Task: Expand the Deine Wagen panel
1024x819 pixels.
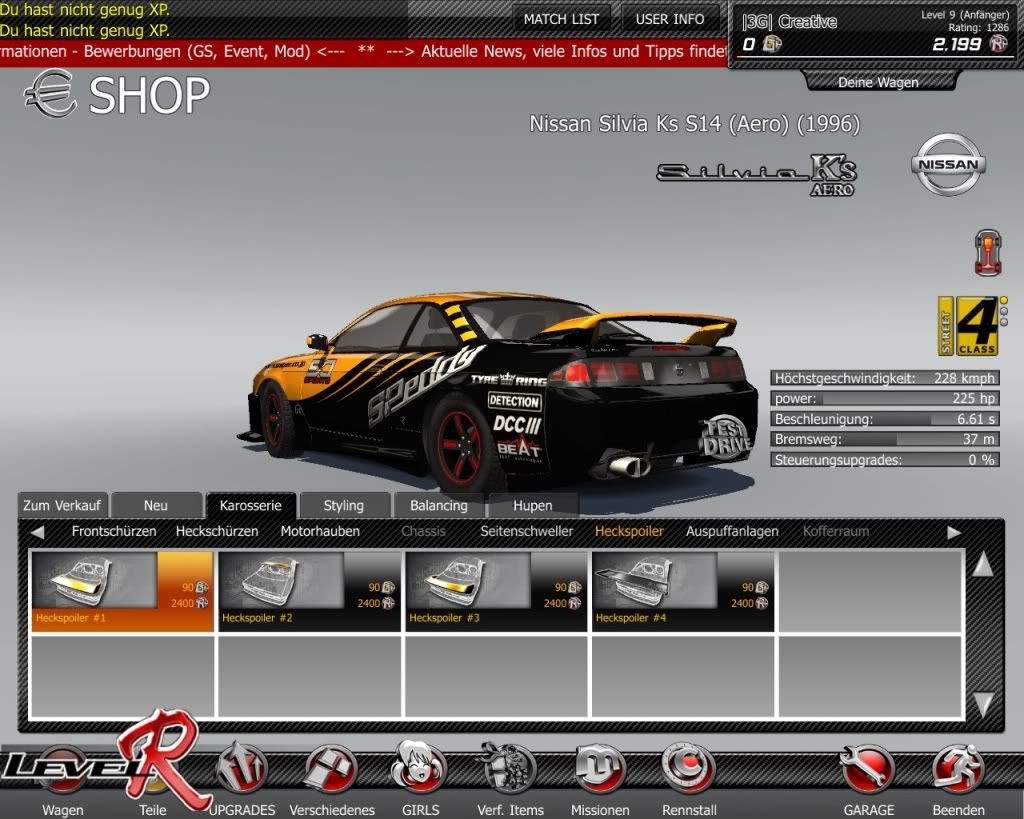Action: (877, 82)
